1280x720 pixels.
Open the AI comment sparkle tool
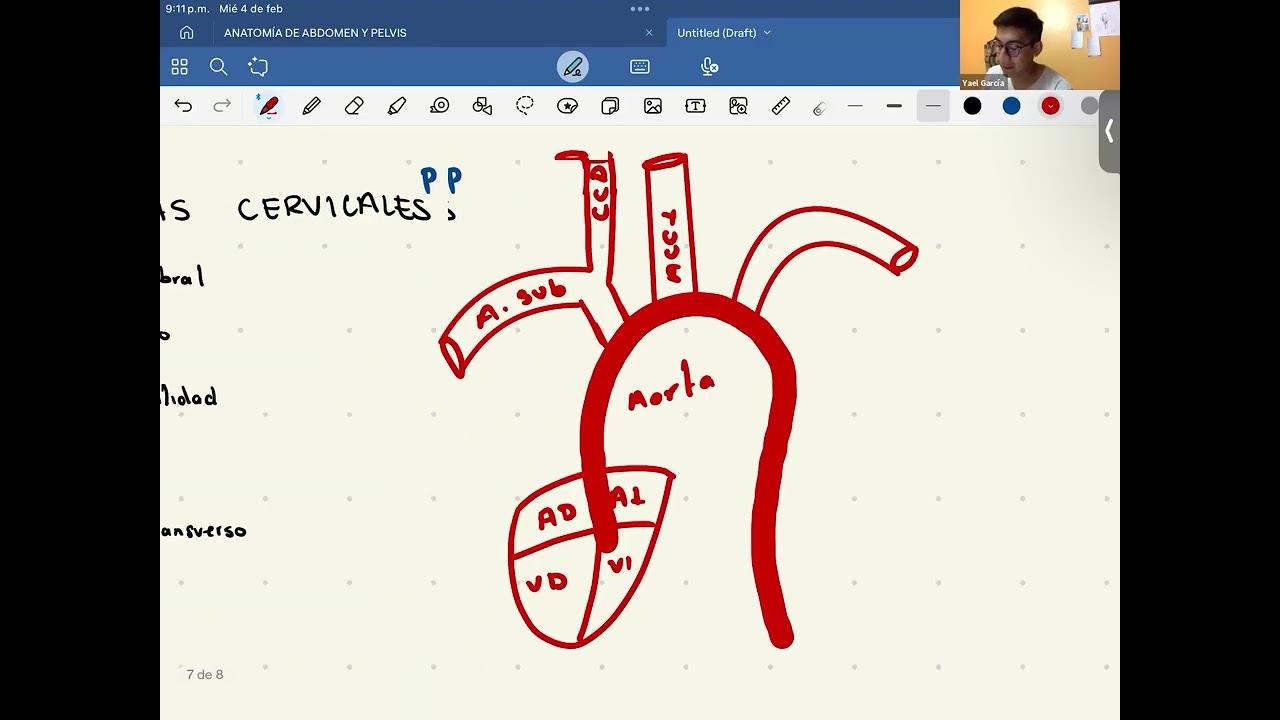258,67
